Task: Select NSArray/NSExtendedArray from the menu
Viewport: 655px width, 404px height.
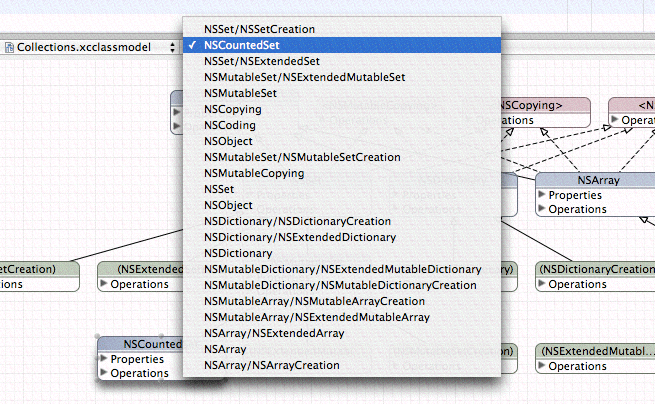Action: pyautogui.click(x=273, y=333)
